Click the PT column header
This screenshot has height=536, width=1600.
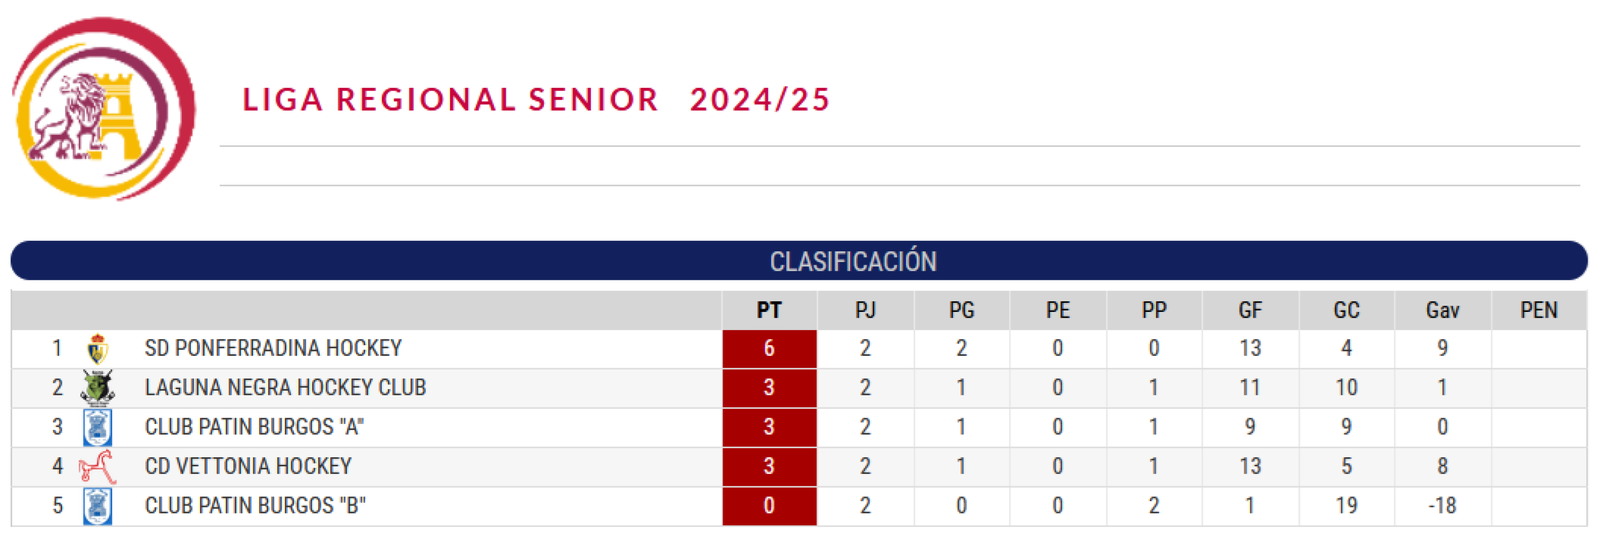[769, 310]
